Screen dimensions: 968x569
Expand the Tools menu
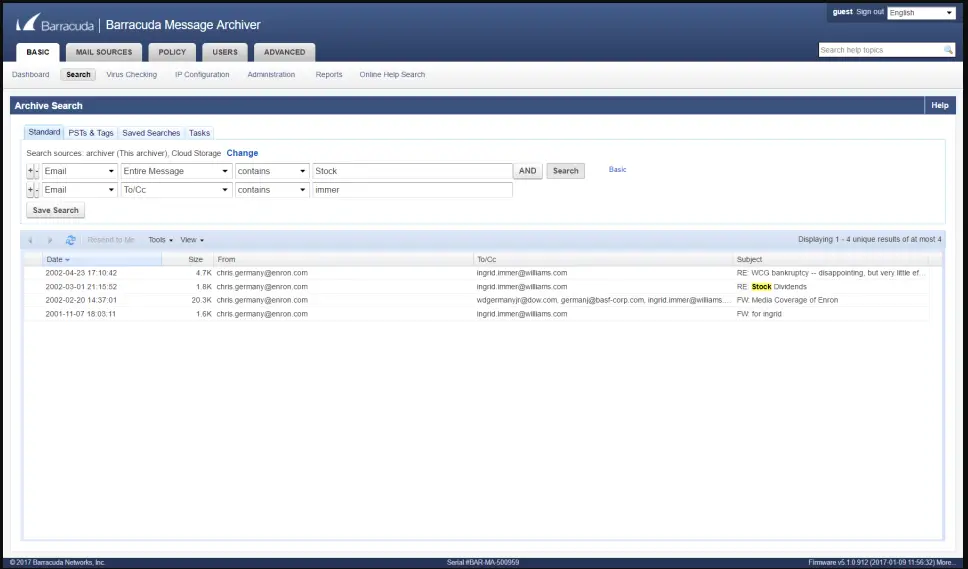pyautogui.click(x=160, y=240)
